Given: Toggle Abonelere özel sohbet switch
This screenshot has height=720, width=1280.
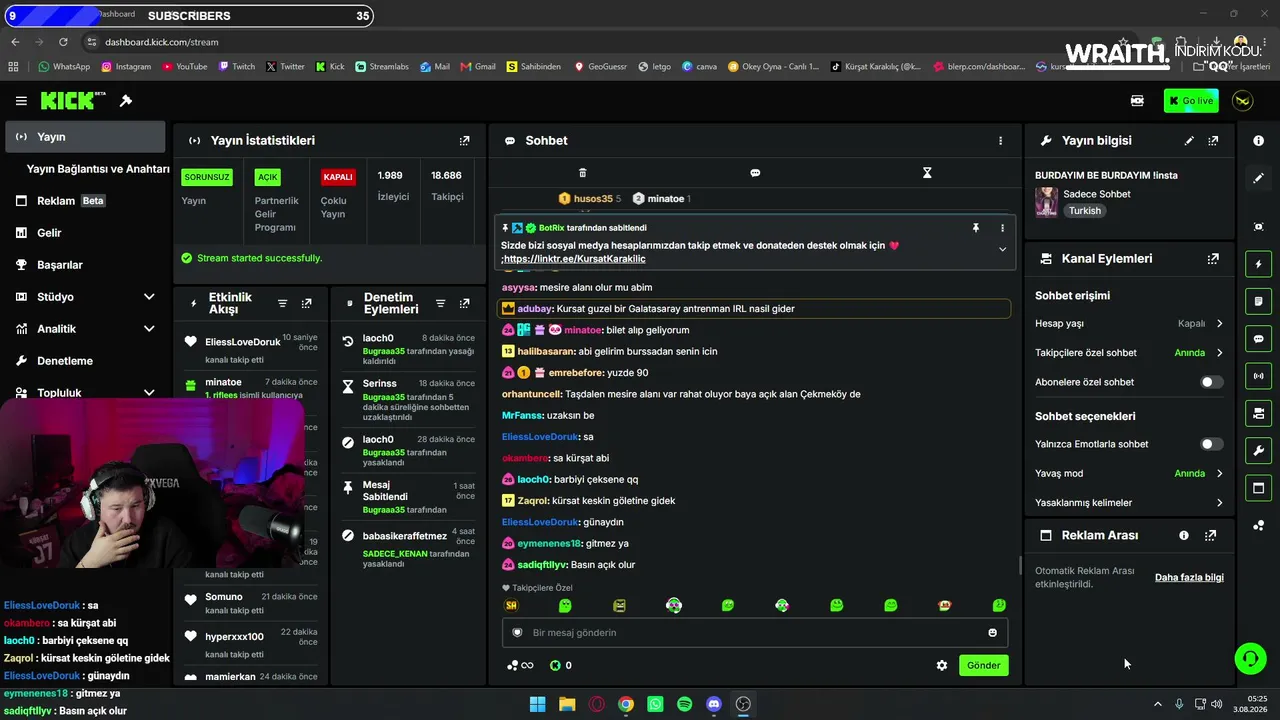Looking at the screenshot, I should pos(1211,382).
